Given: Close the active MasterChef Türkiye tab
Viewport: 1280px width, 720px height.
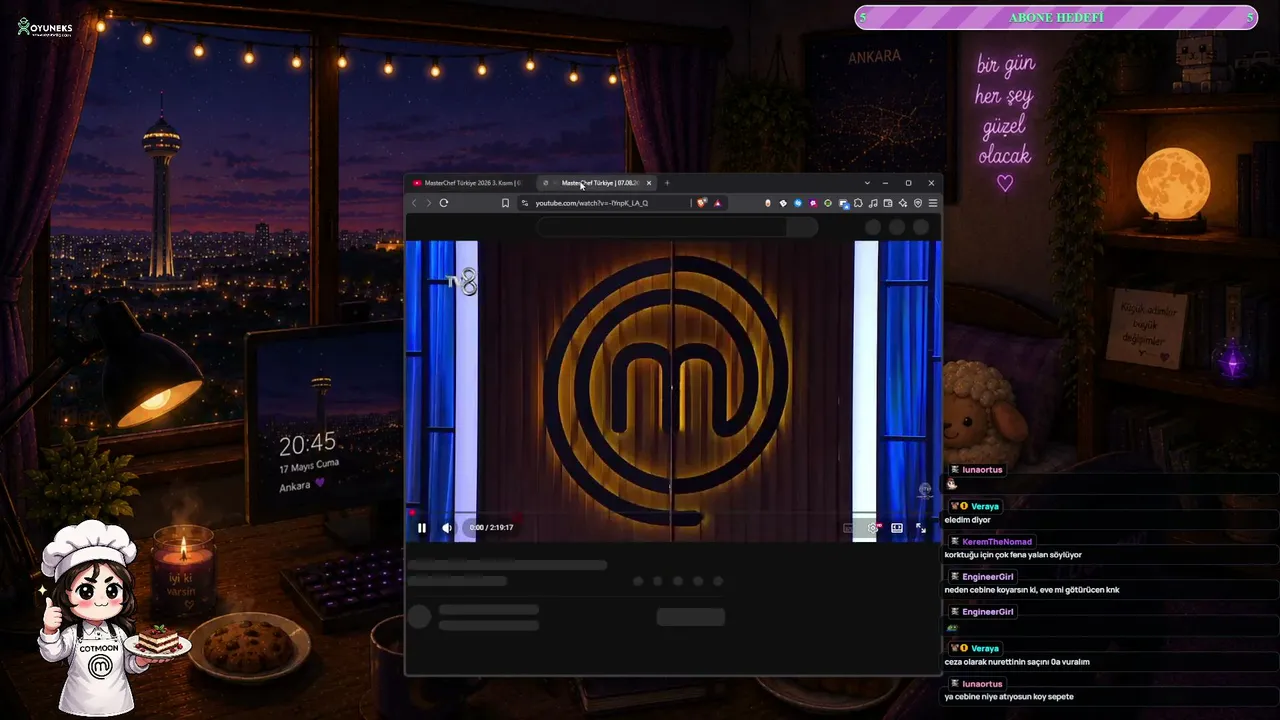Looking at the screenshot, I should (649, 183).
